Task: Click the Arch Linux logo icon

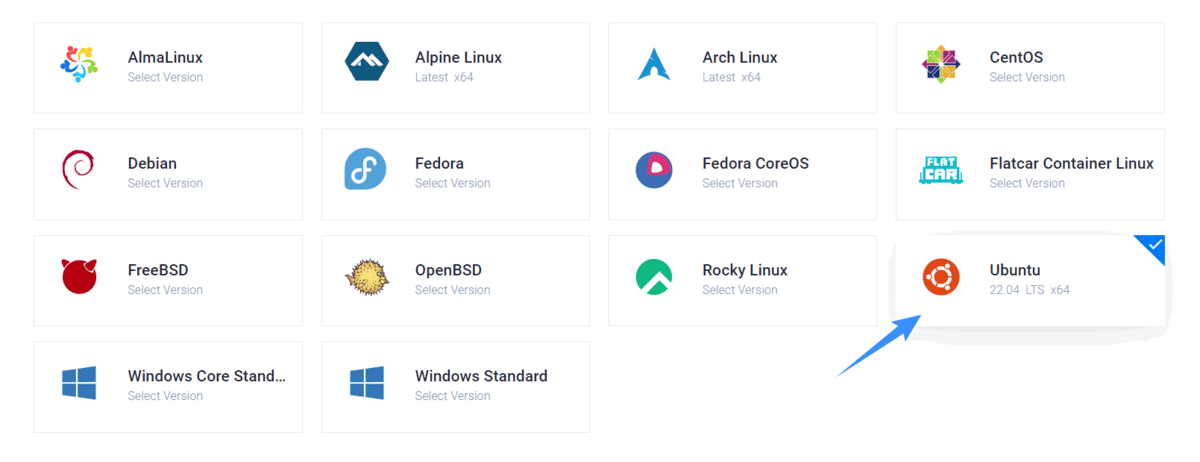Action: point(653,63)
